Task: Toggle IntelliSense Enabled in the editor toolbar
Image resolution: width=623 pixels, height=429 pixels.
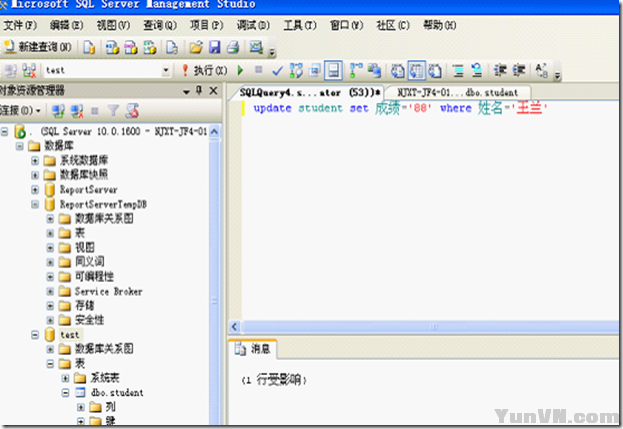Action: click(x=333, y=71)
